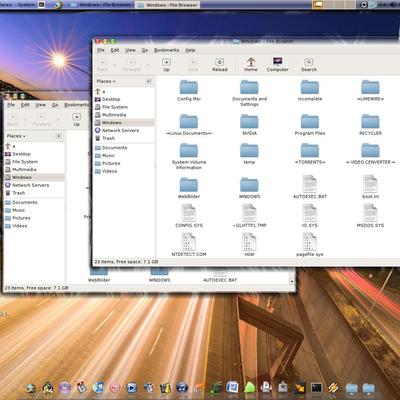Launch the blue play-button media player in dock
This screenshot has width=400, height=400.
coord(132,388)
